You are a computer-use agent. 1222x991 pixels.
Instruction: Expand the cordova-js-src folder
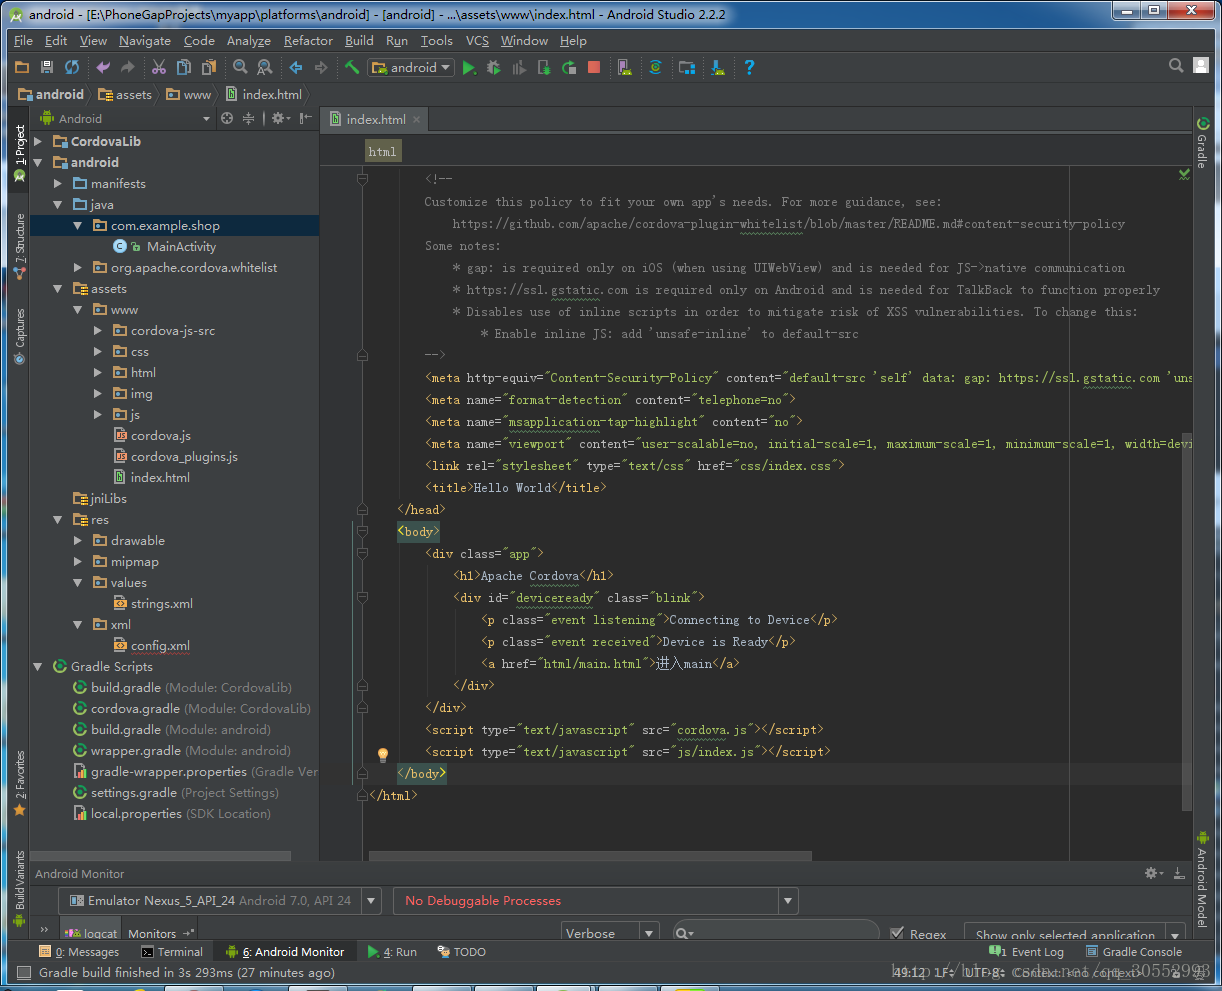coord(98,330)
